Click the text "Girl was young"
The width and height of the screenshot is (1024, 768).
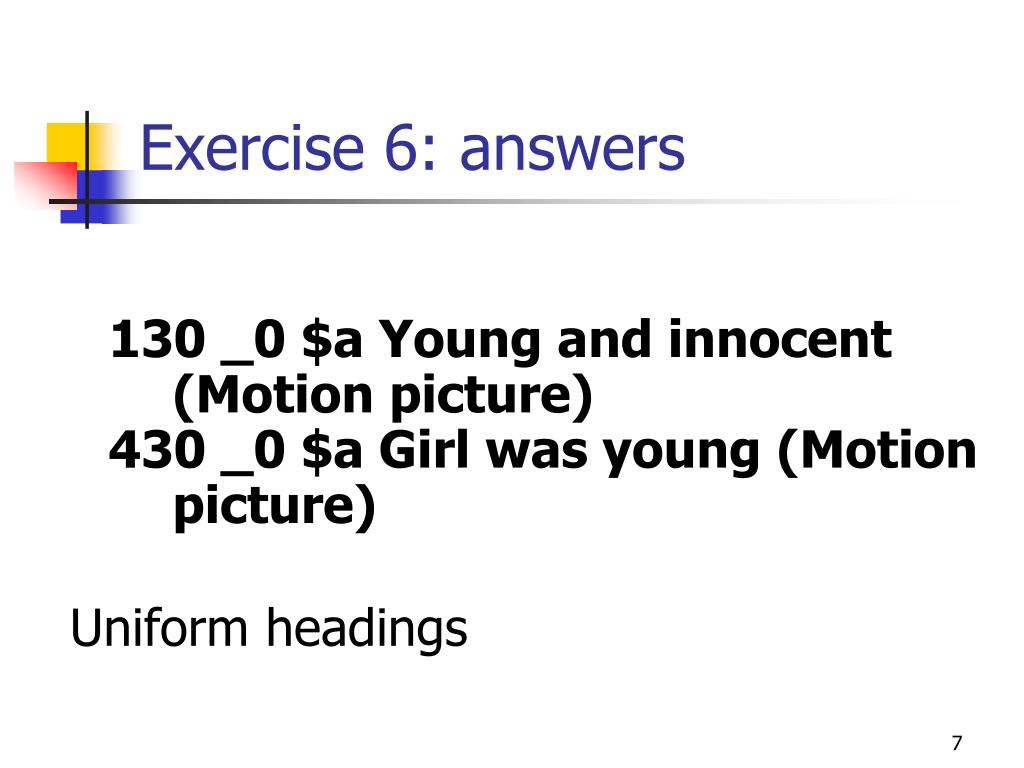569,452
